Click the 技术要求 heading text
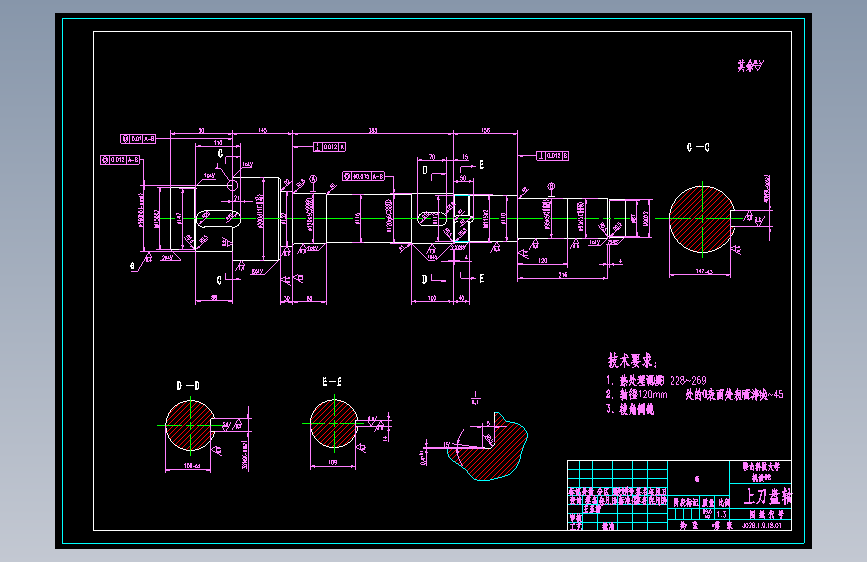 (632, 361)
